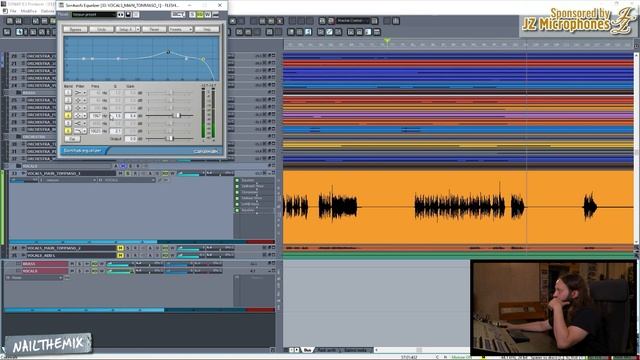The width and height of the screenshot is (640, 360).
Task: Select the BRASS bus strip
Action: pyautogui.click(x=45, y=264)
